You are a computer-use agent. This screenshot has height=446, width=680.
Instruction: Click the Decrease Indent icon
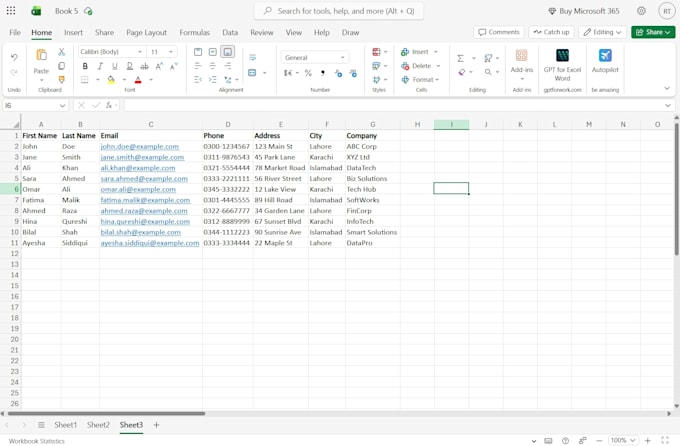pyautogui.click(x=198, y=79)
